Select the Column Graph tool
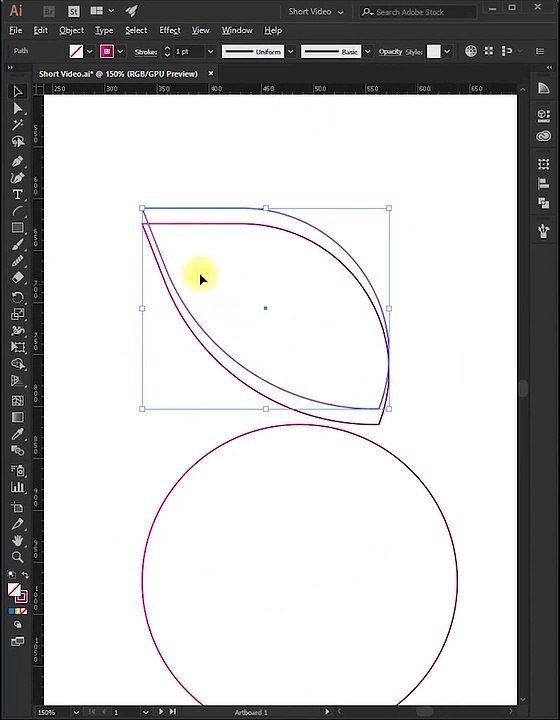The image size is (560, 720). (x=17, y=487)
